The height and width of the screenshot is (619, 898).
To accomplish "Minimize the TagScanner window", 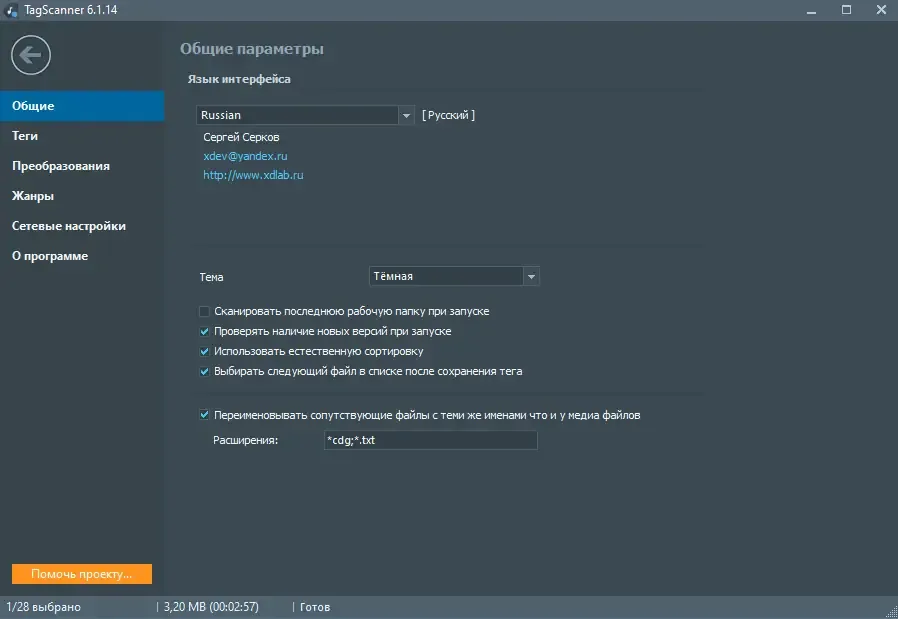I will click(x=812, y=10).
